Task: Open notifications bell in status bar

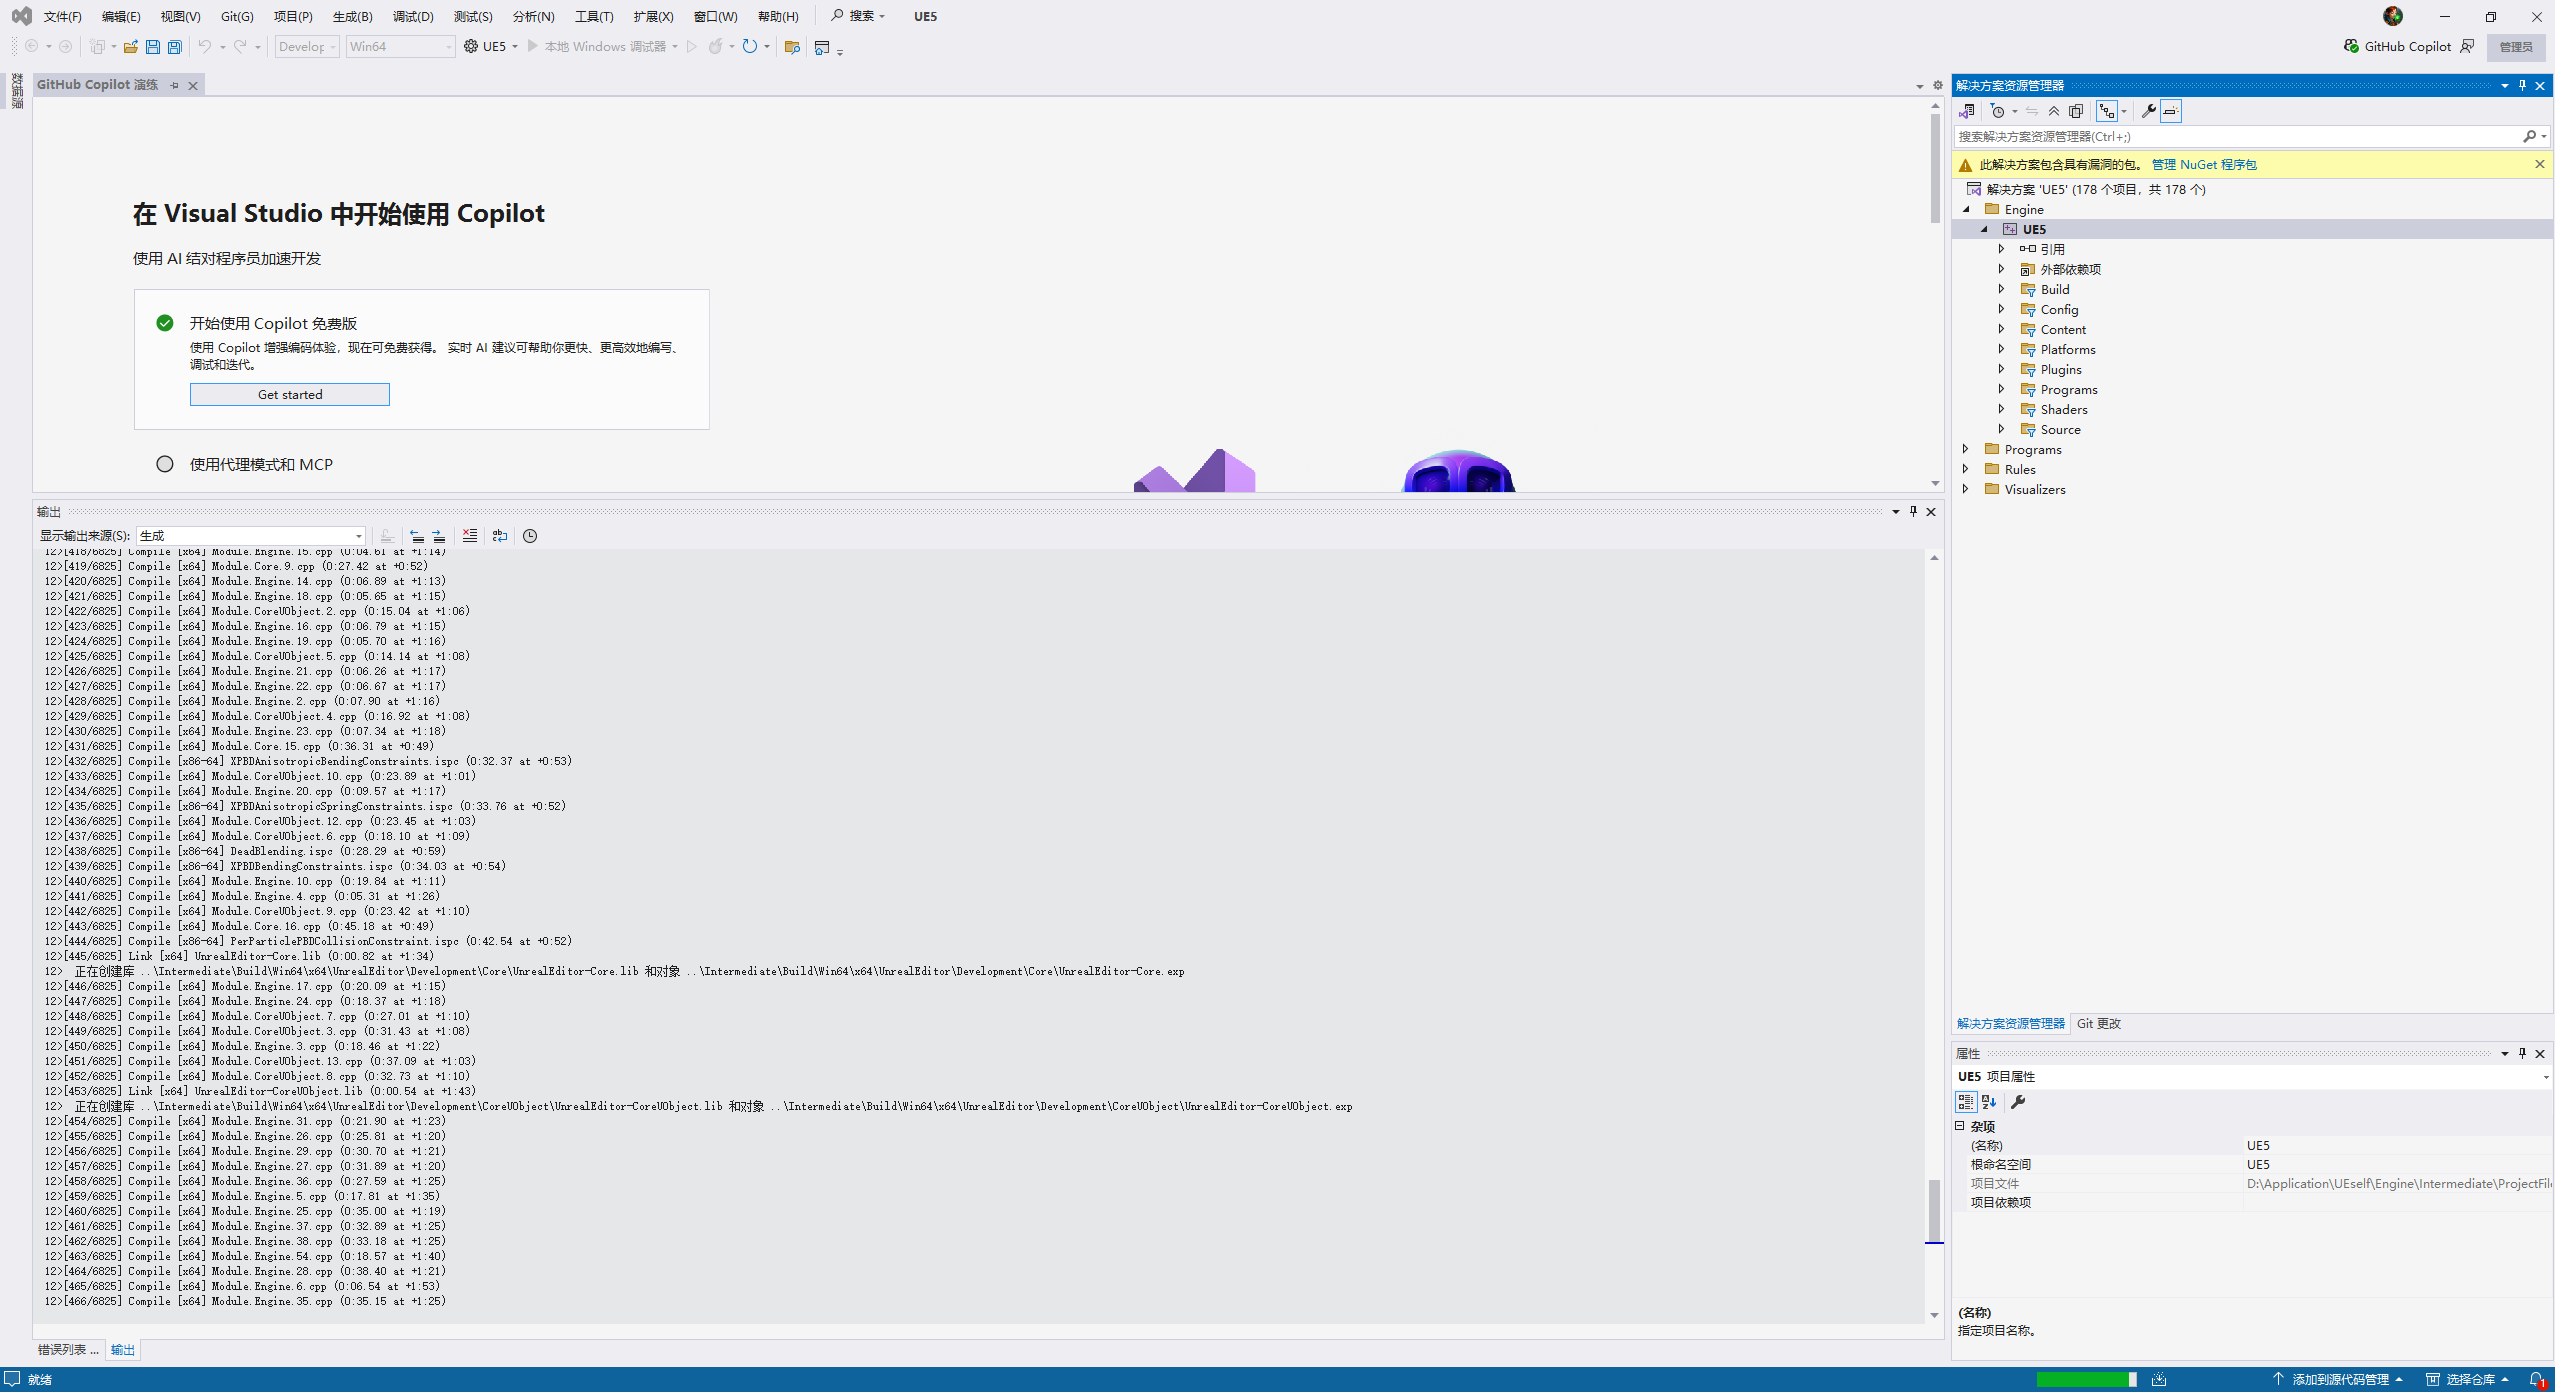Action: 2536,1380
